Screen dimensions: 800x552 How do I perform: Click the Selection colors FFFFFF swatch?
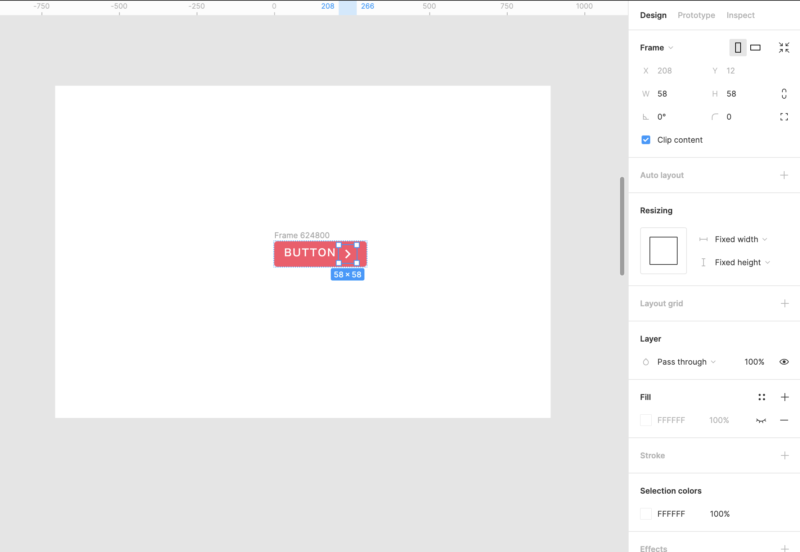[646, 514]
